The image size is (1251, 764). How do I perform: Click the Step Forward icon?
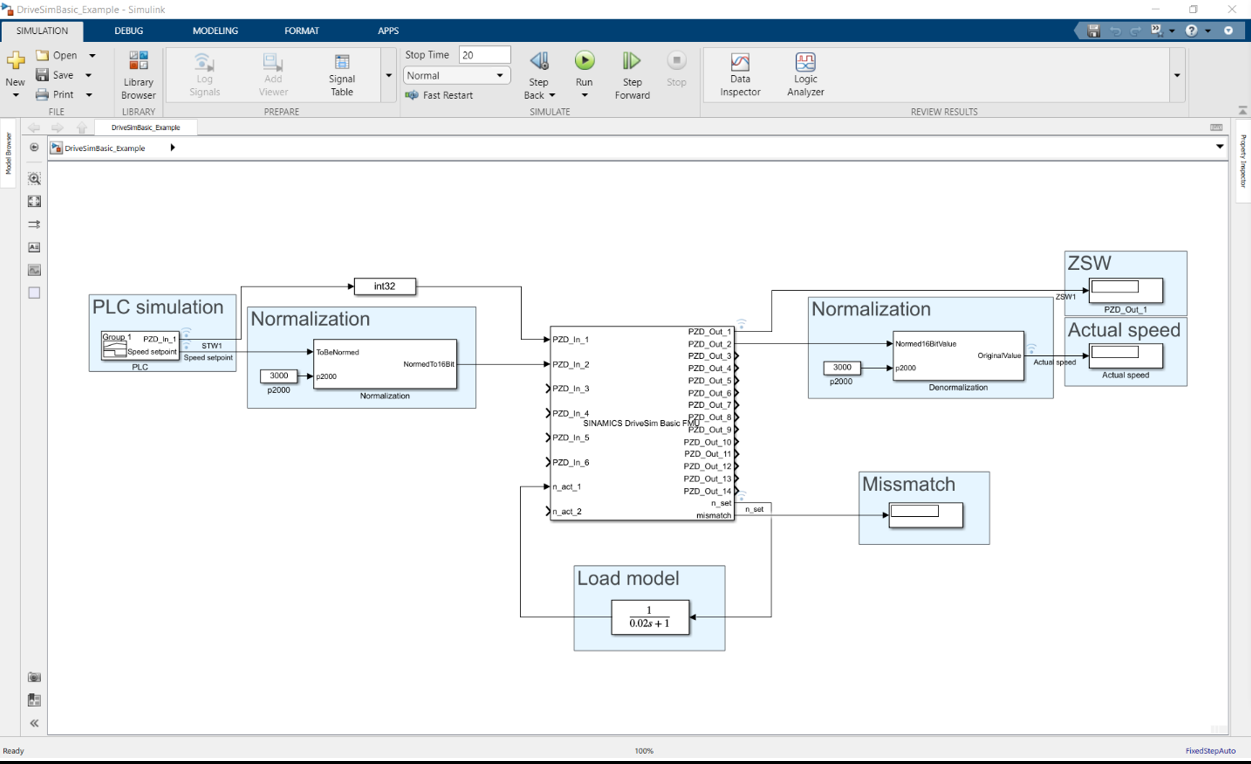point(631,62)
